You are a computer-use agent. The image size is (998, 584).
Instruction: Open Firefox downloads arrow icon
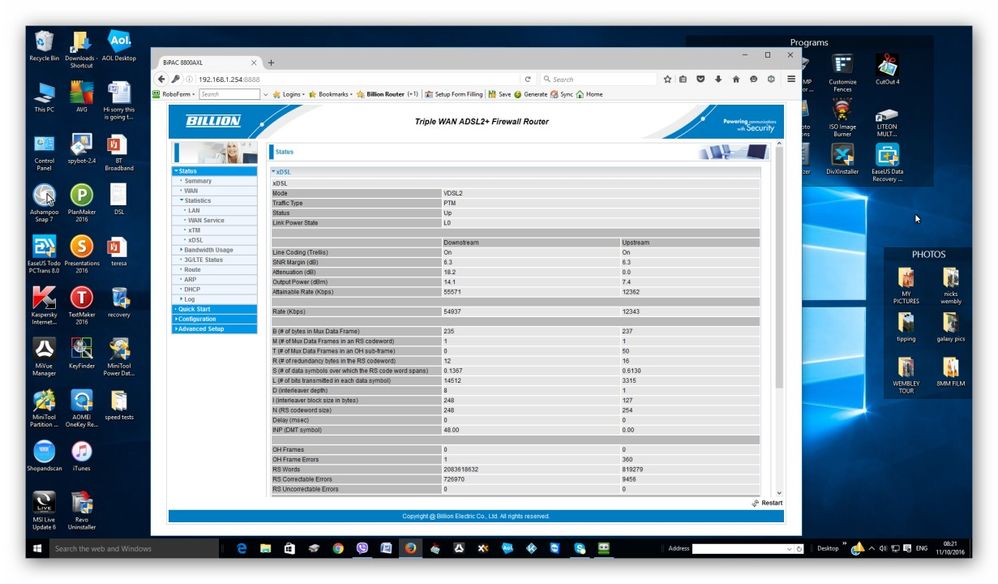[718, 79]
